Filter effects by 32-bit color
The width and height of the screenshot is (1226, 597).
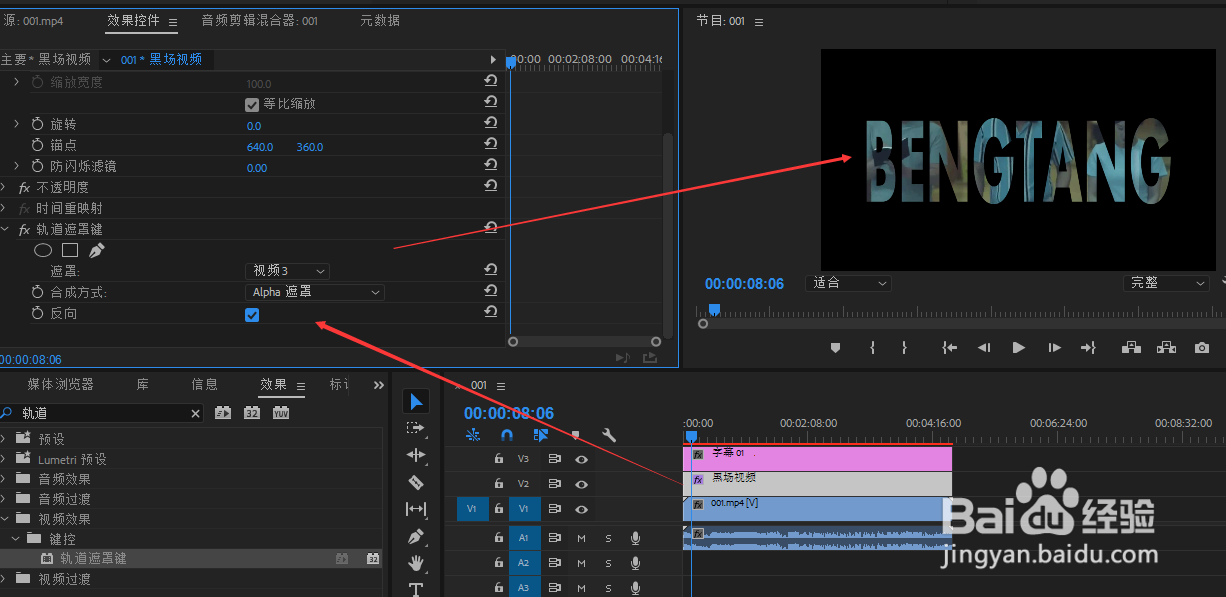click(252, 413)
